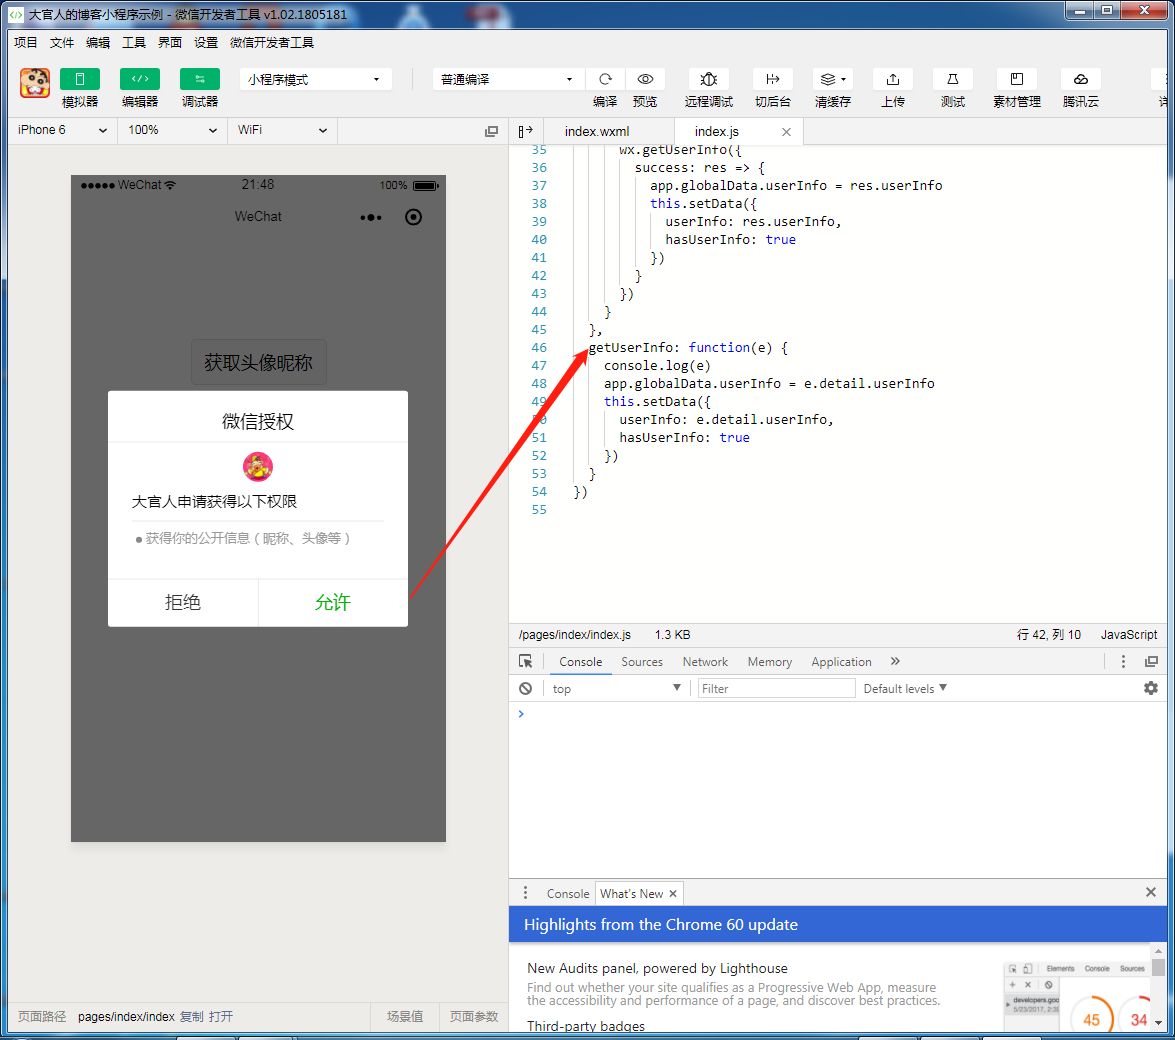The height and width of the screenshot is (1040, 1175).
Task: Click the 场景值 scene value button
Action: 405,1017
